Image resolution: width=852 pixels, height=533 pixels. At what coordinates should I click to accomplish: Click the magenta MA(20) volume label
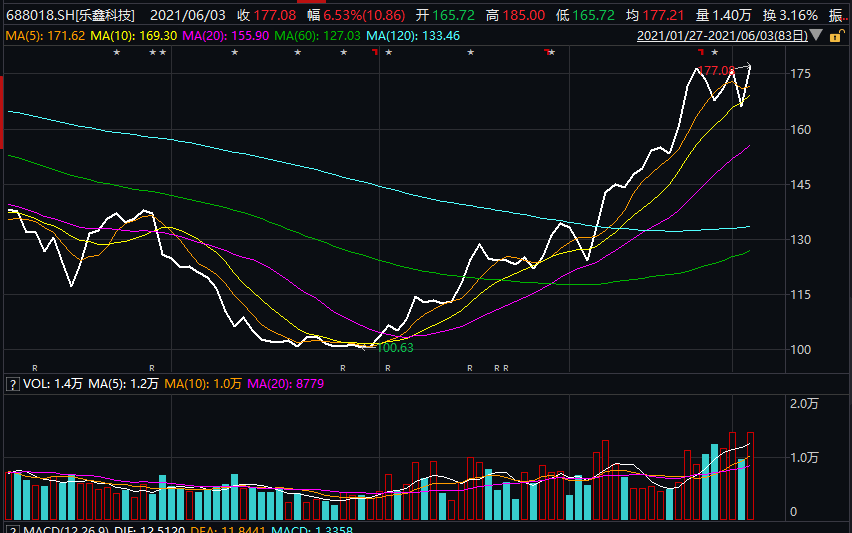pos(286,384)
